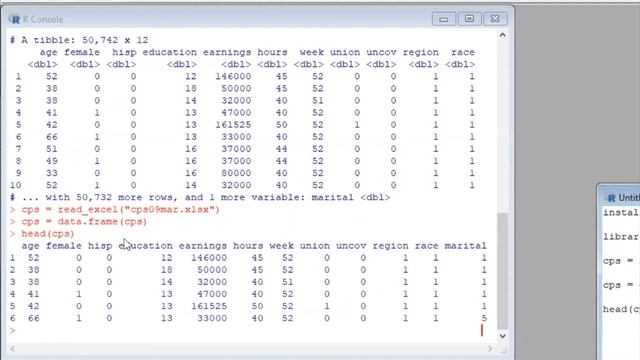Click the 'with 50,732 more rows' message line
The image size is (640, 360).
[x=200, y=198]
